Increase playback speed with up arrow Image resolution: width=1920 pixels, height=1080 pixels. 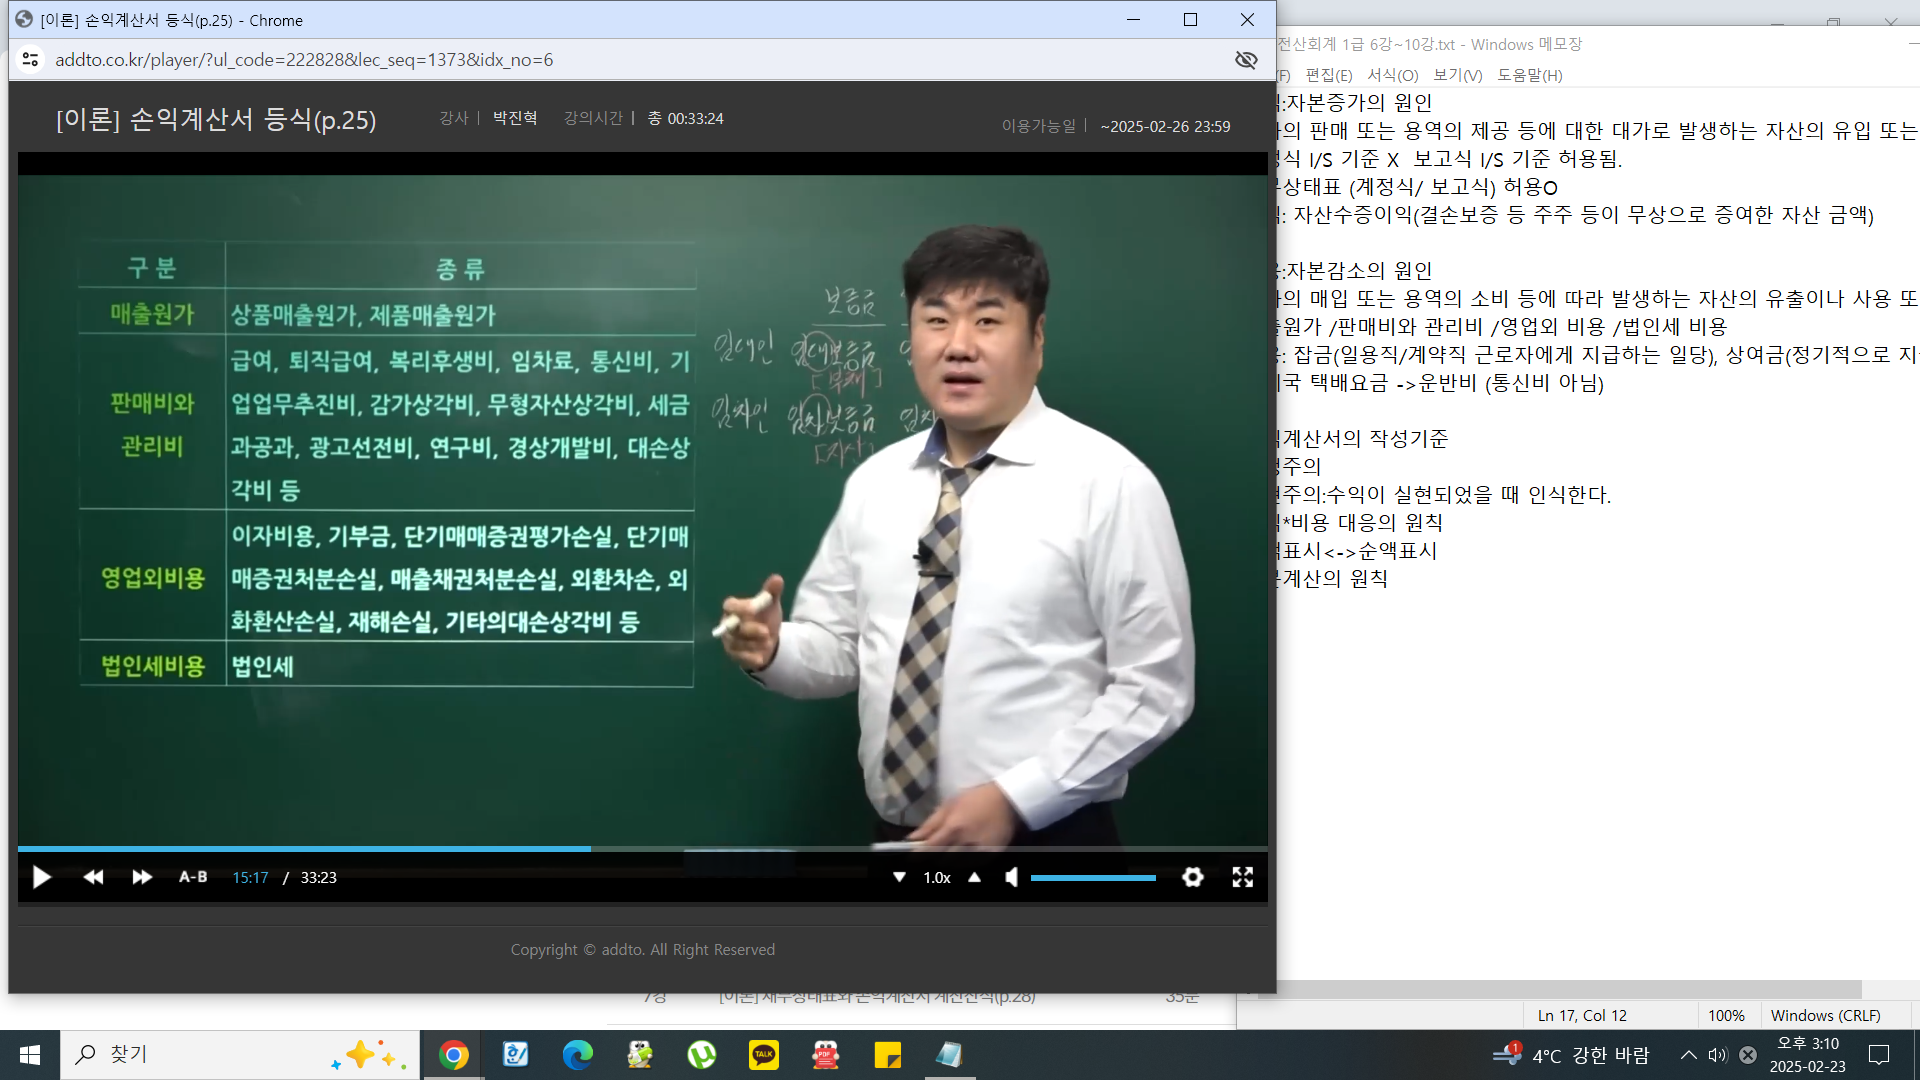(974, 877)
